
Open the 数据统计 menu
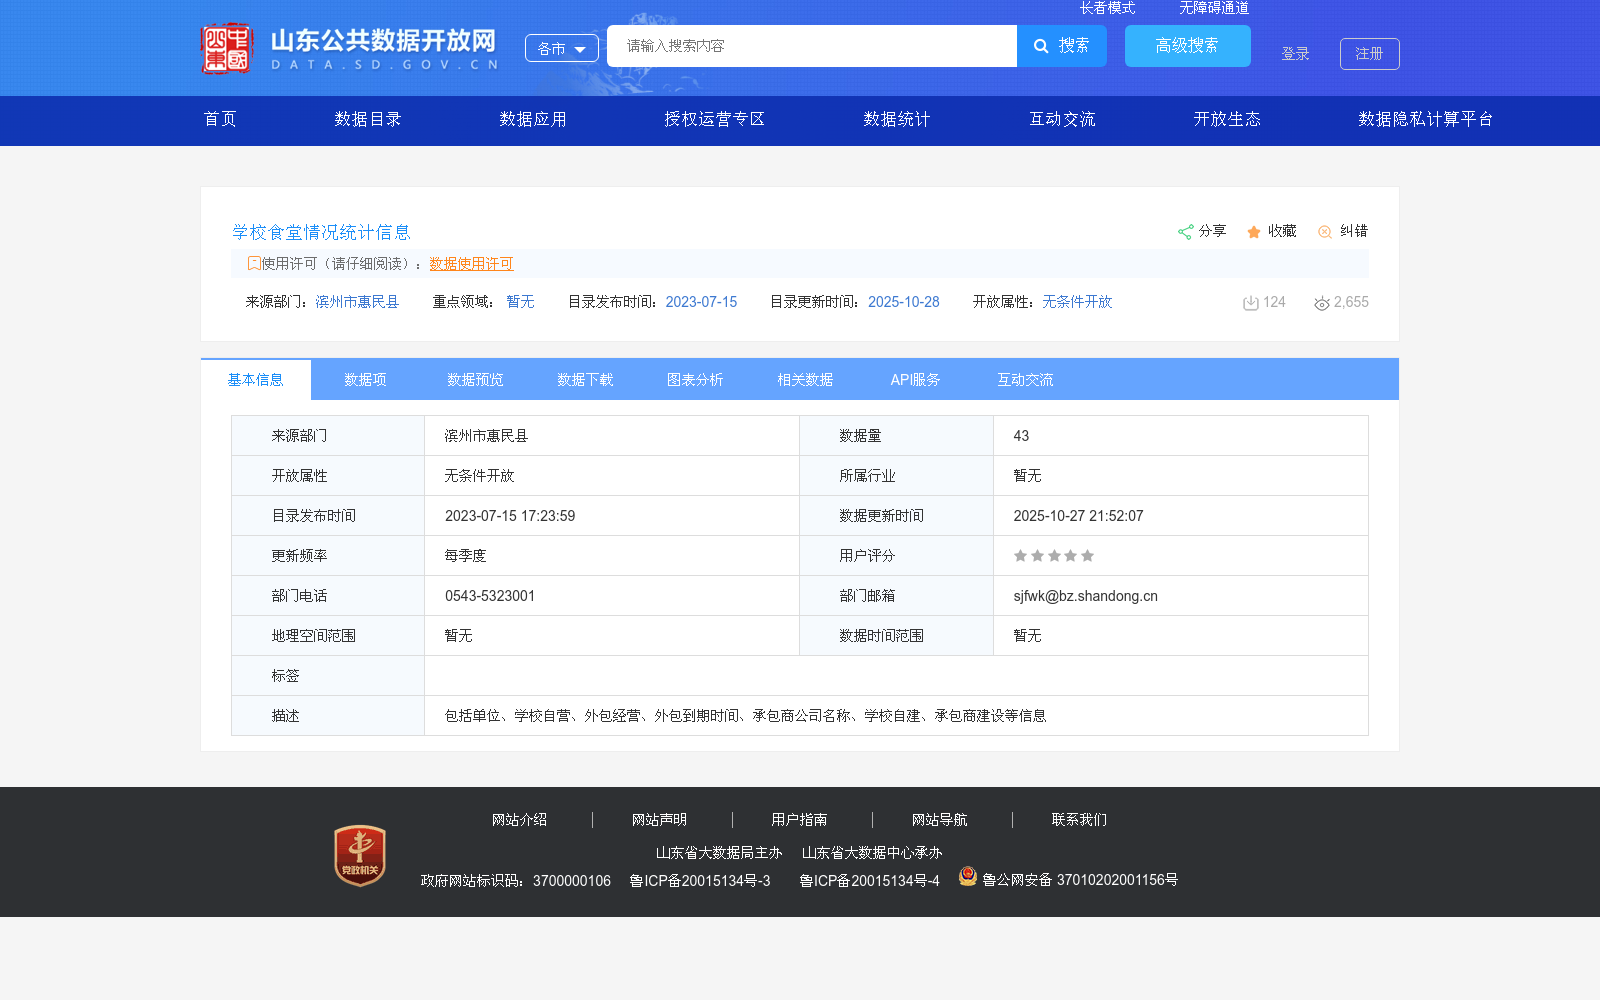(895, 119)
